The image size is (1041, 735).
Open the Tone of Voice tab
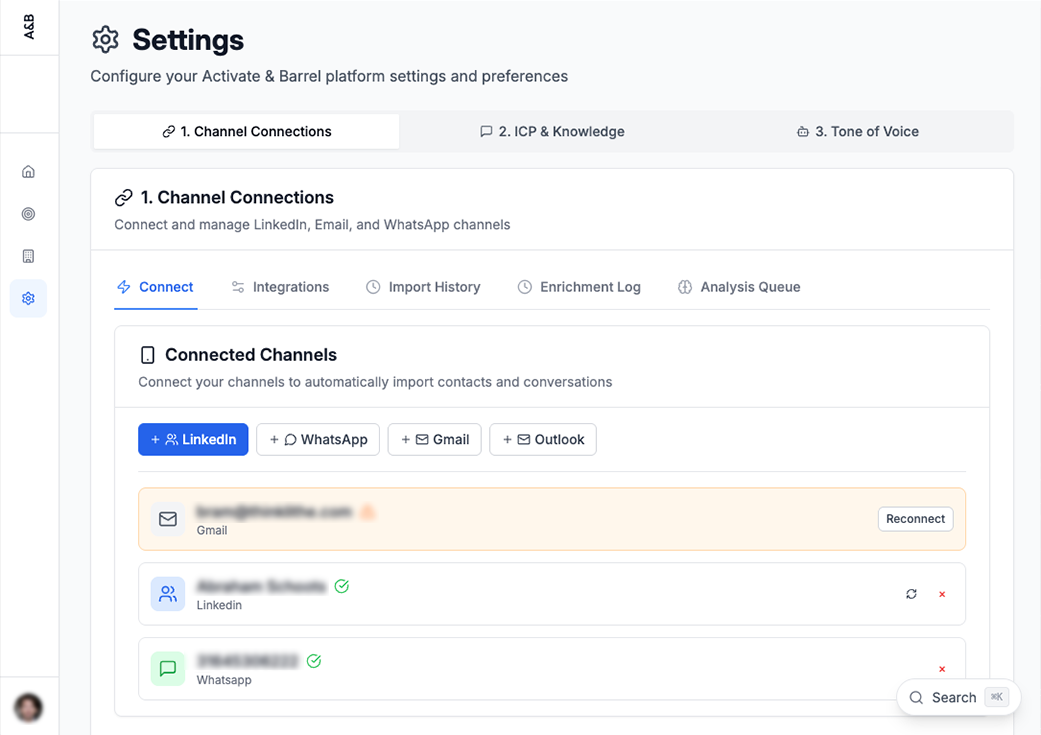tap(858, 131)
